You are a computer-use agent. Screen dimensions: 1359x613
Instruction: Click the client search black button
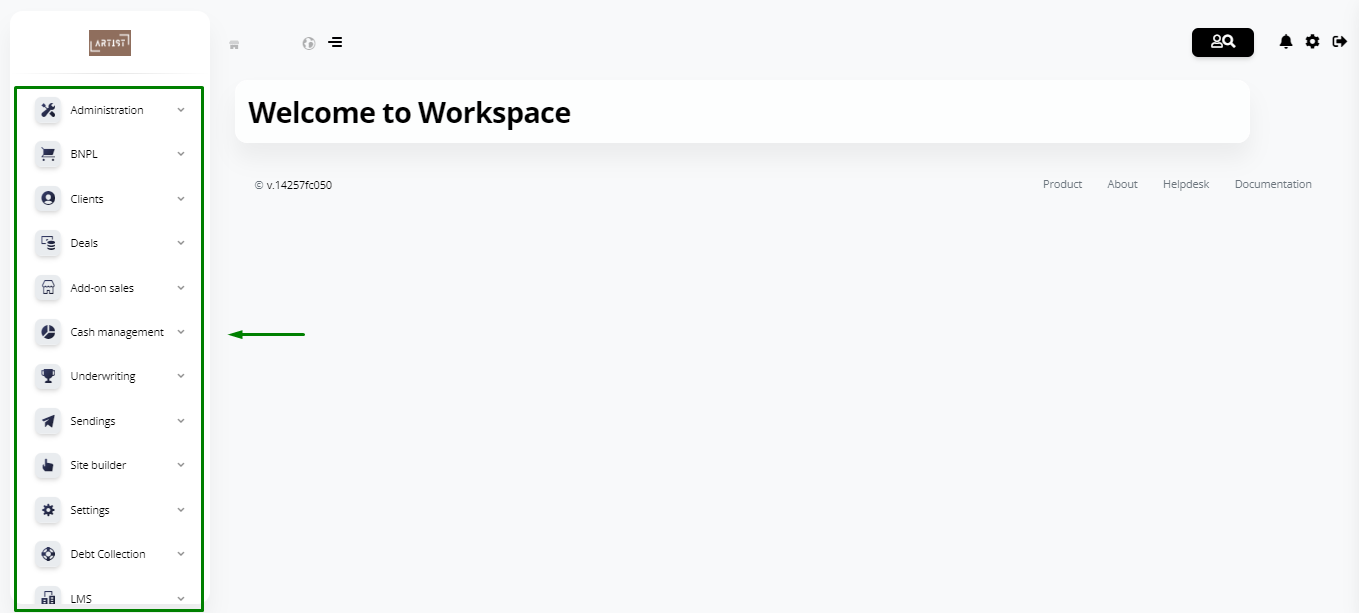(x=1223, y=42)
